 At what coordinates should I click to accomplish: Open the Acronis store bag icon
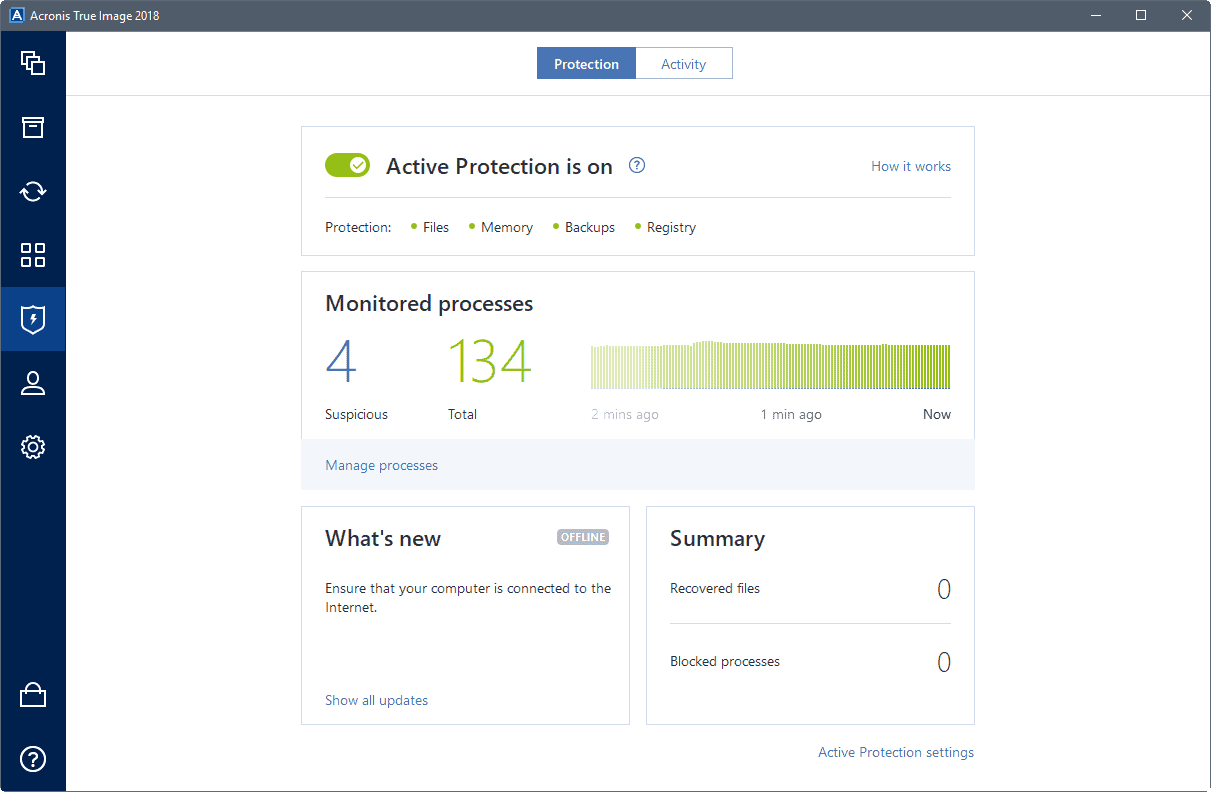[x=33, y=694]
